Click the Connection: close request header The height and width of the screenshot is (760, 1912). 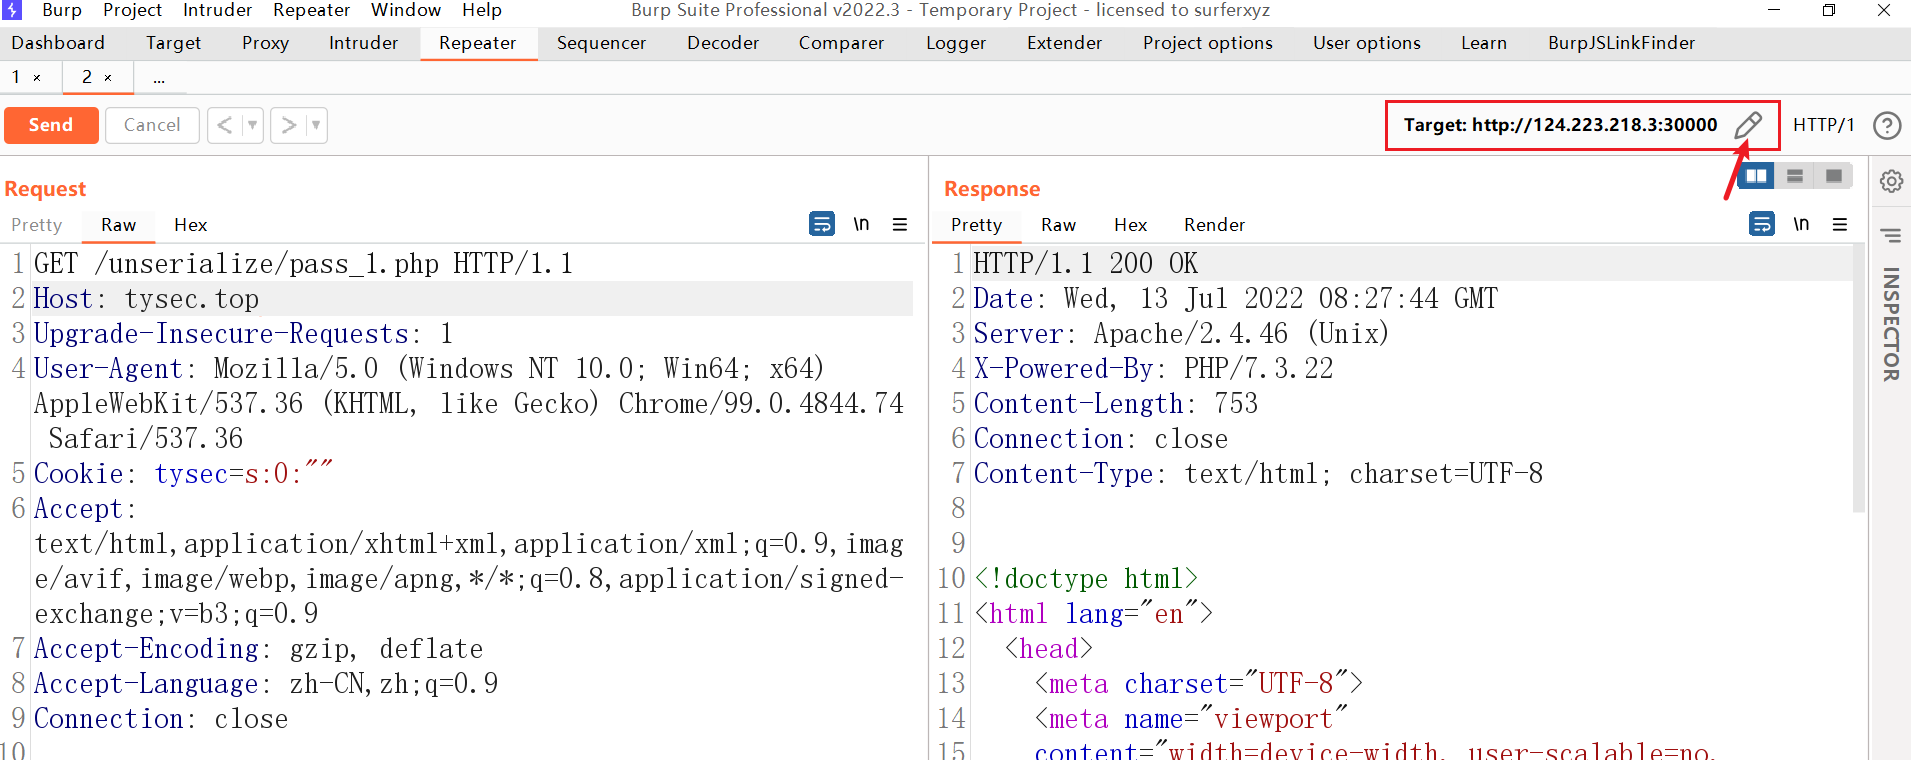tap(161, 719)
